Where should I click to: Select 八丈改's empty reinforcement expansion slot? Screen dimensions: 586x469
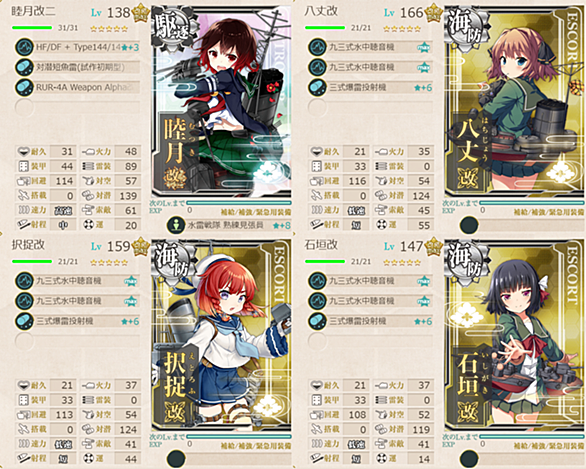469,225
